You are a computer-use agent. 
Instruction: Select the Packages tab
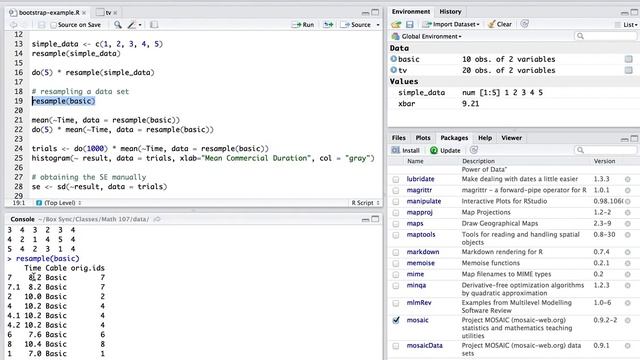(454, 138)
